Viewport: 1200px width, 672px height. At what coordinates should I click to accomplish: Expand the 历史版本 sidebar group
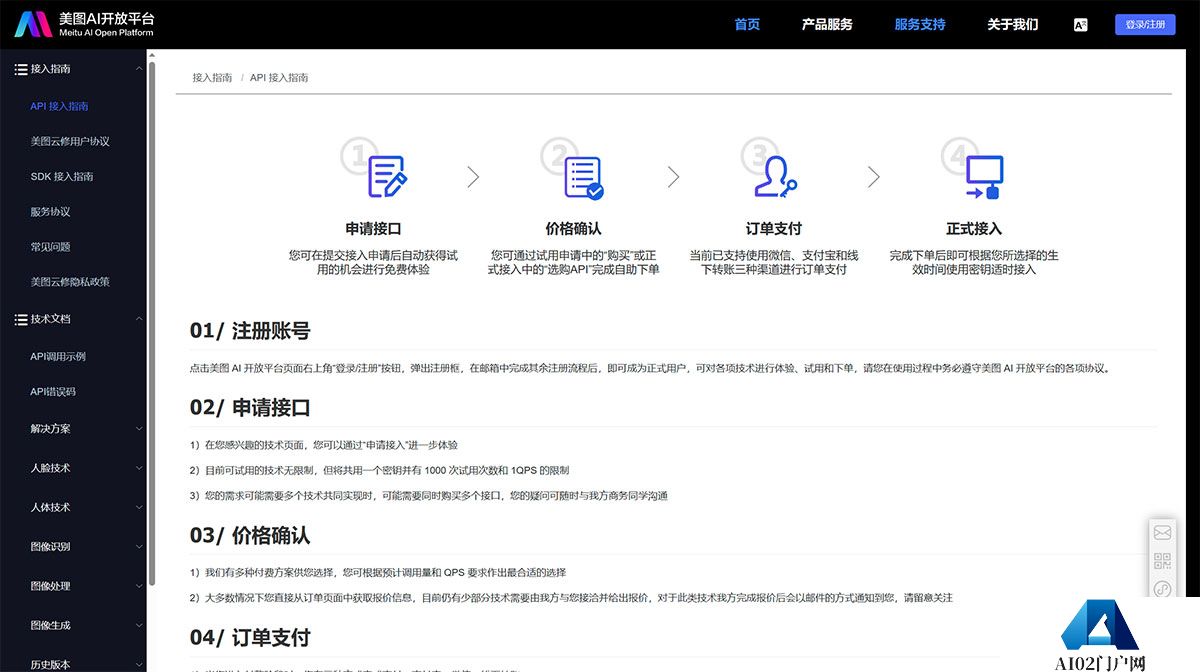point(139,664)
